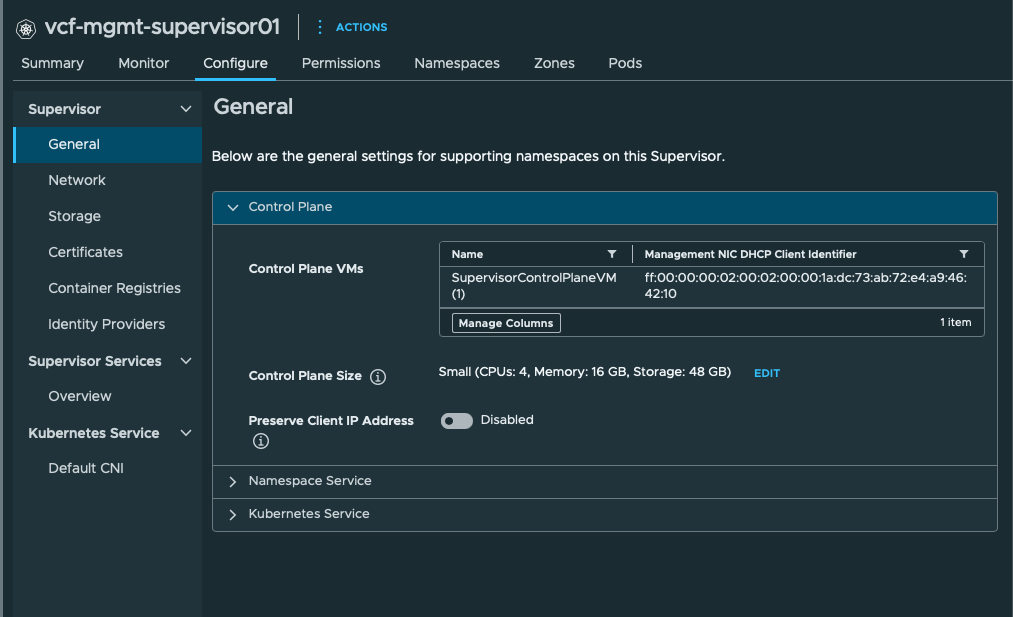
Task: Click the Management NIC DHCP Client Identifier header
Action: 750,255
